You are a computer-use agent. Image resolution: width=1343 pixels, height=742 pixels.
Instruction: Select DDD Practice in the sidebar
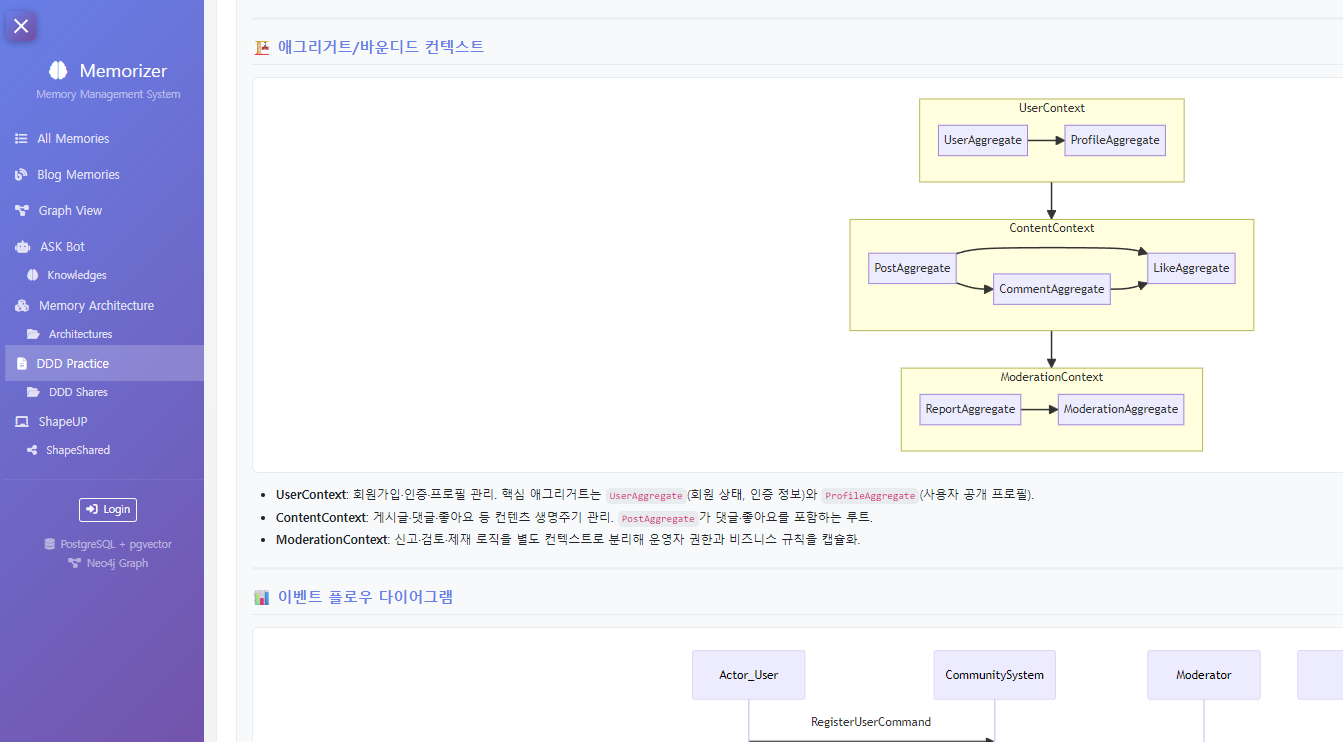pyautogui.click(x=72, y=364)
